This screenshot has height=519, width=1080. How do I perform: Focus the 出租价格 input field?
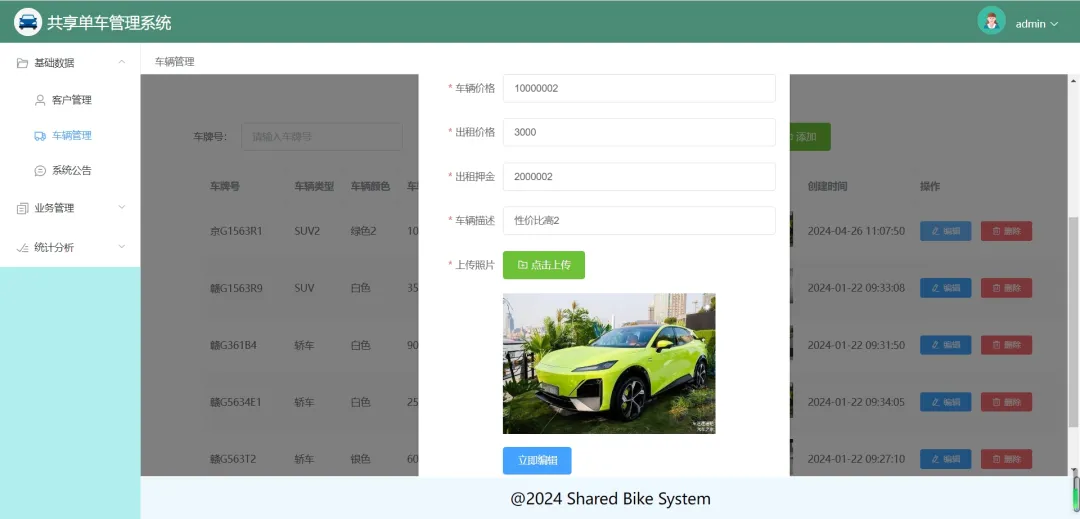tap(639, 132)
